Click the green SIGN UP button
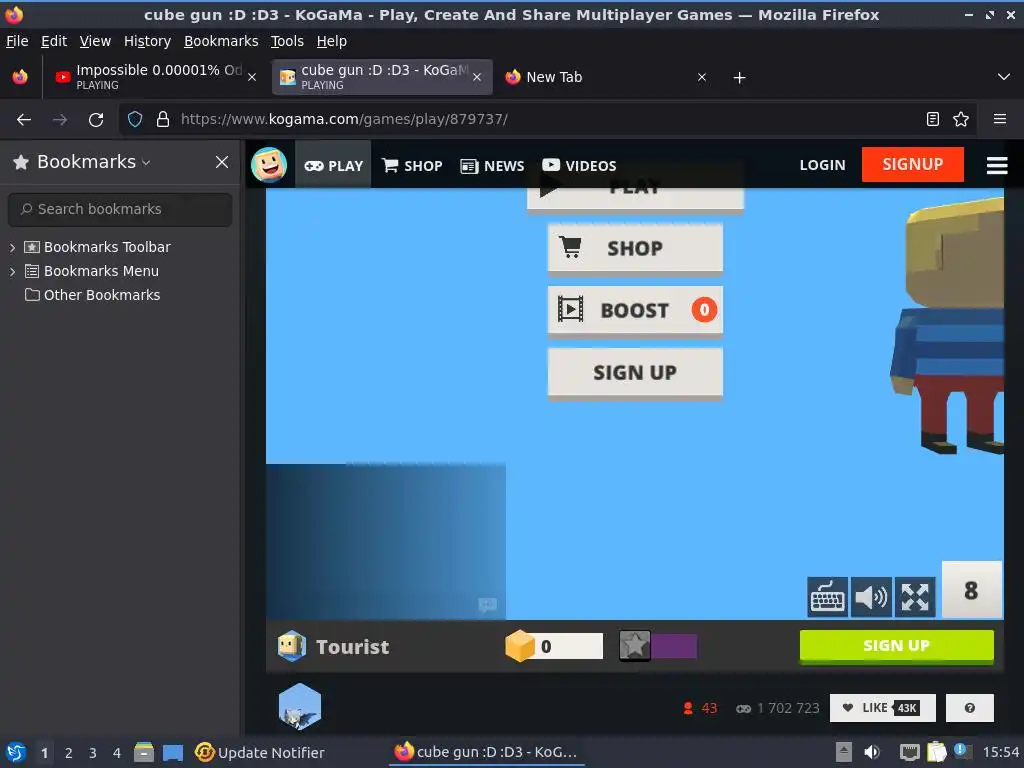This screenshot has width=1024, height=768. point(897,646)
